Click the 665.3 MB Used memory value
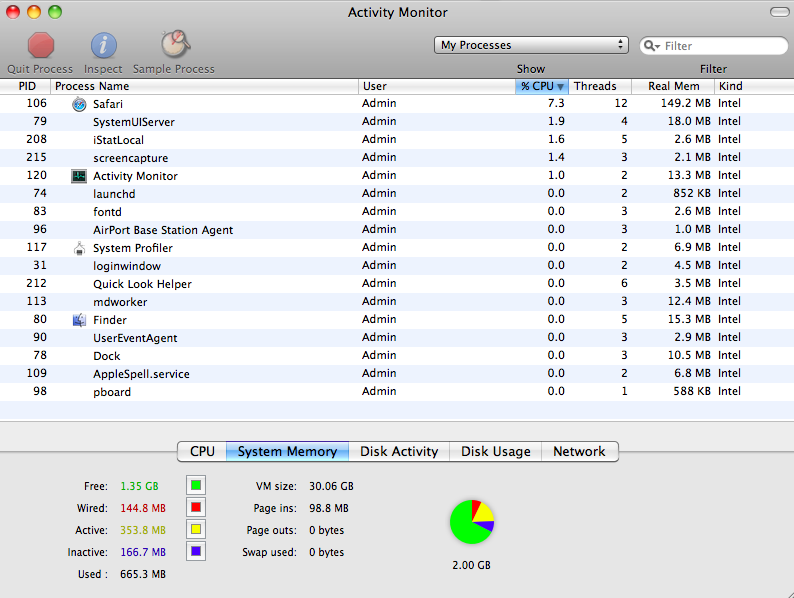The image size is (794, 598). [143, 574]
